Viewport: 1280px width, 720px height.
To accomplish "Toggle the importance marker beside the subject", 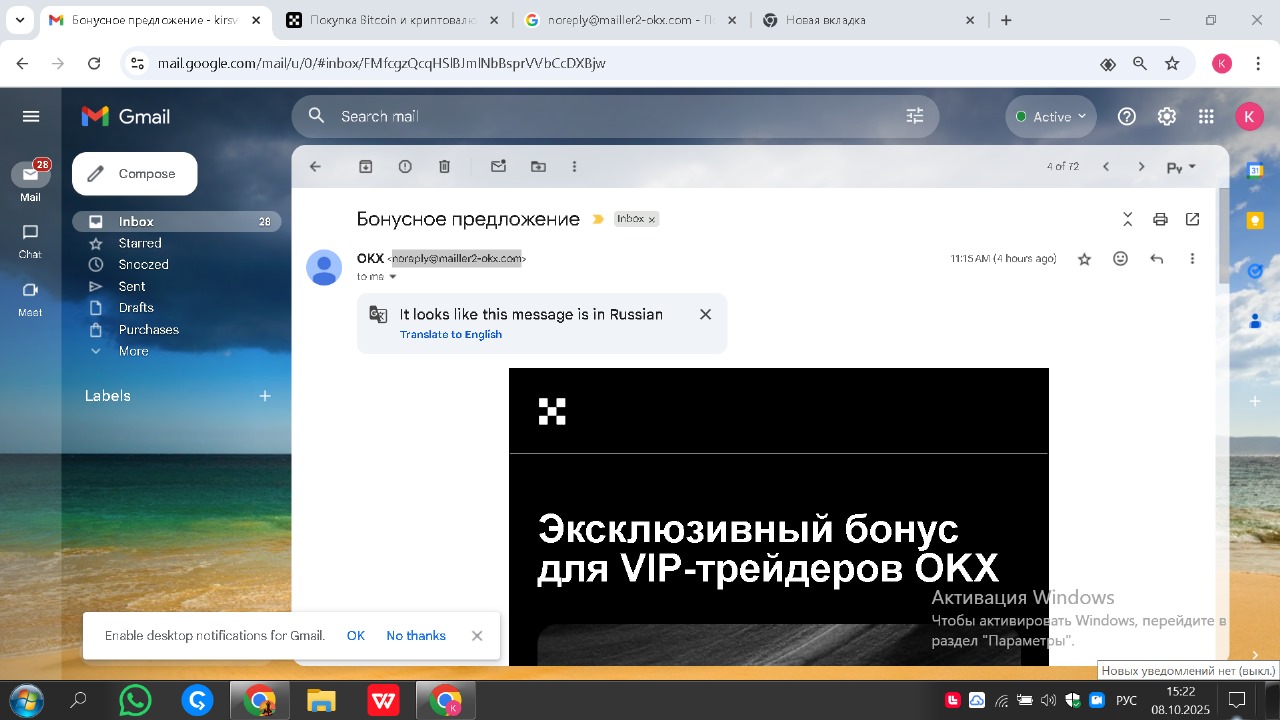I will [598, 219].
